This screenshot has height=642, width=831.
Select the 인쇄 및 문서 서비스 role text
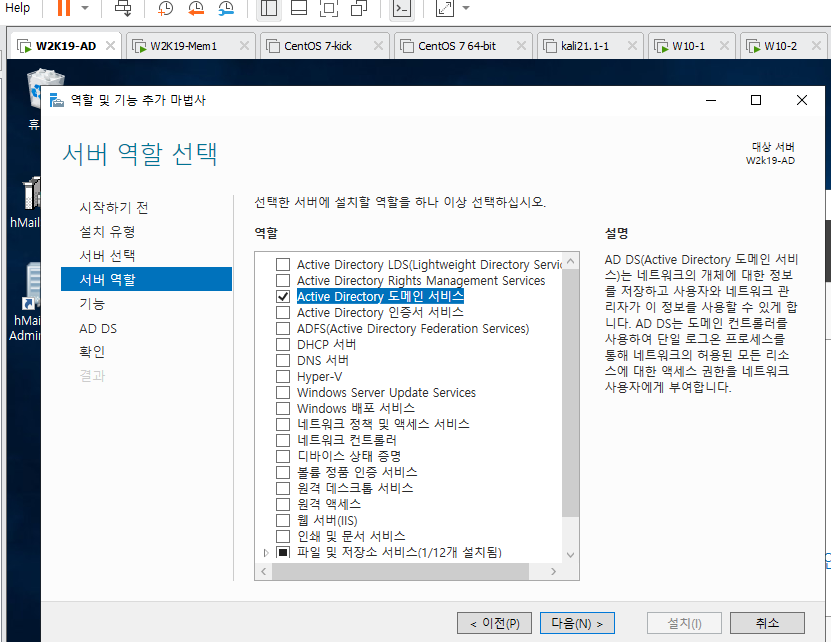point(351,536)
